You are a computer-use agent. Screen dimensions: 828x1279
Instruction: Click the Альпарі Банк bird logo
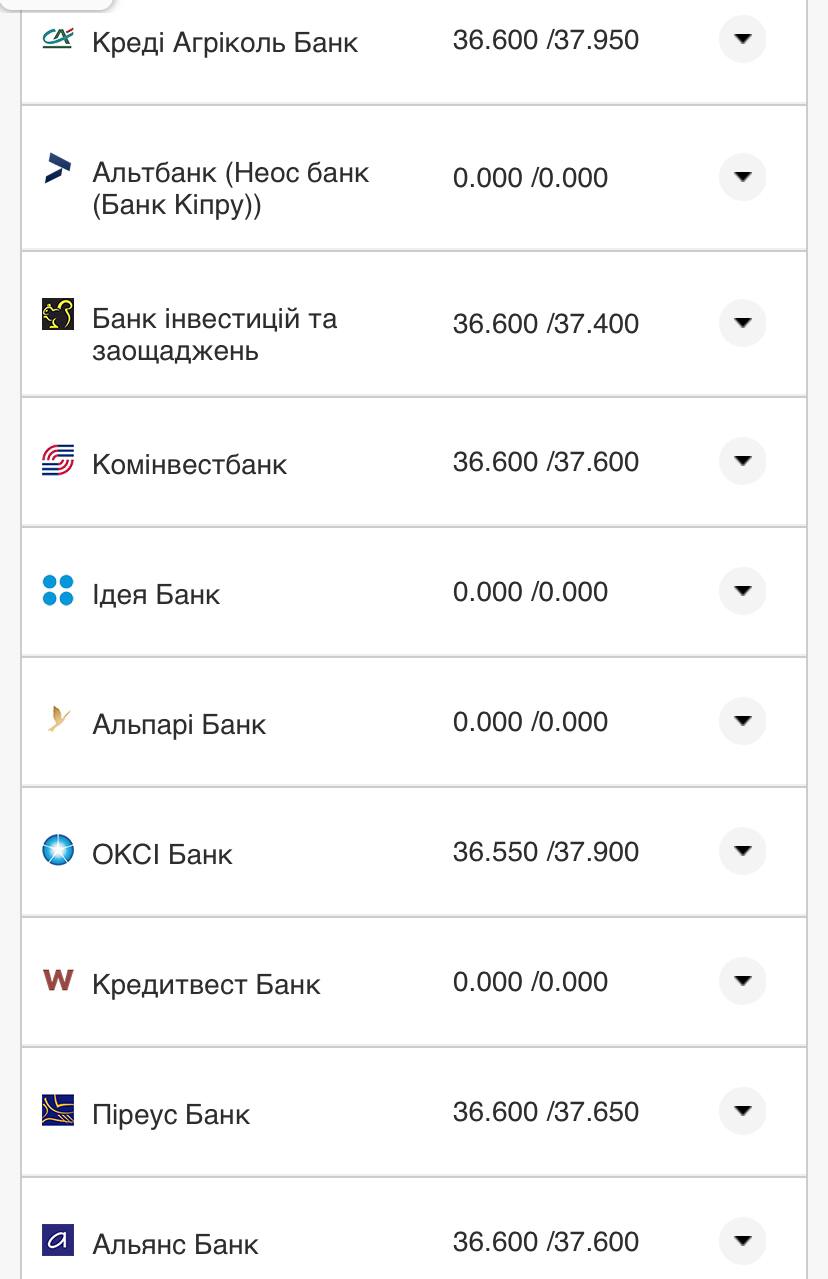pos(58,718)
